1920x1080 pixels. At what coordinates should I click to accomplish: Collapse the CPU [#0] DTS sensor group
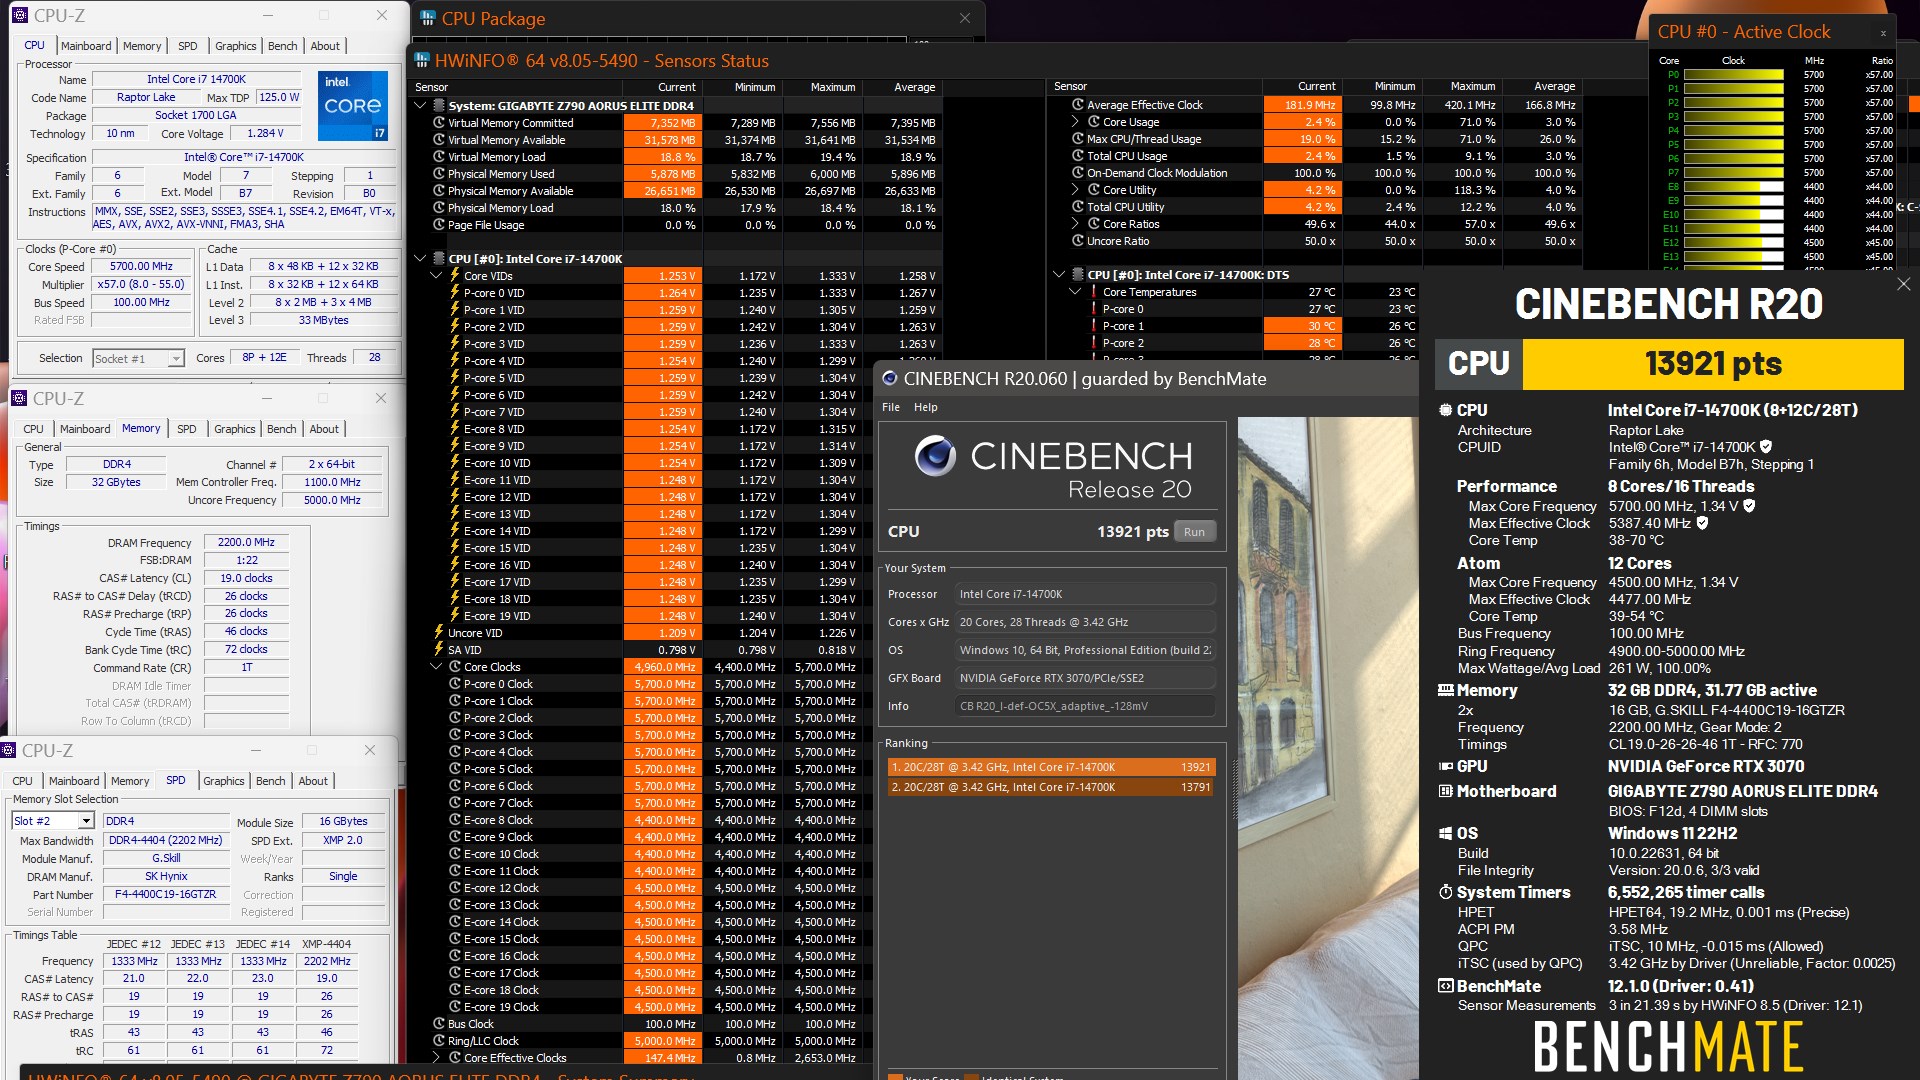pyautogui.click(x=1059, y=274)
